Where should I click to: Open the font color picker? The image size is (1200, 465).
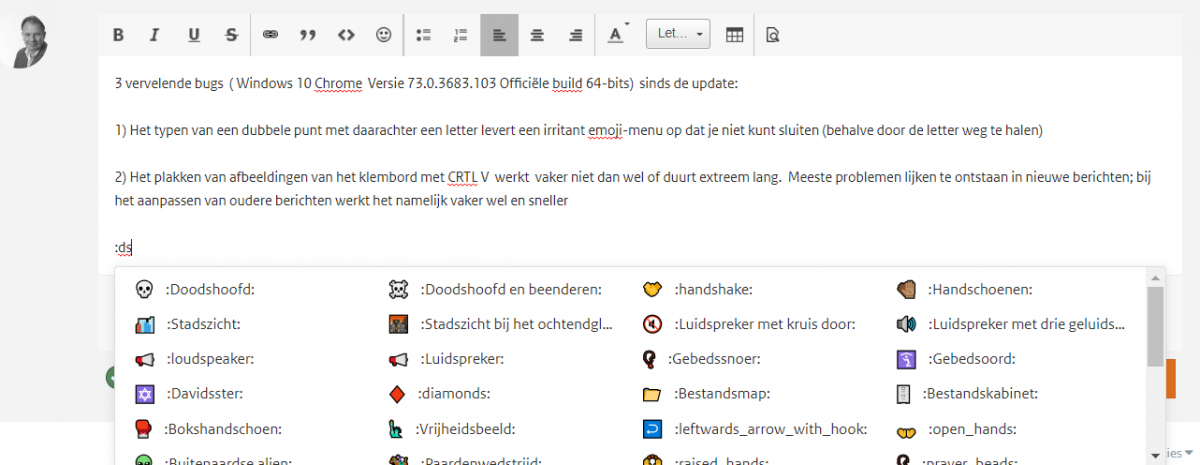pos(616,34)
